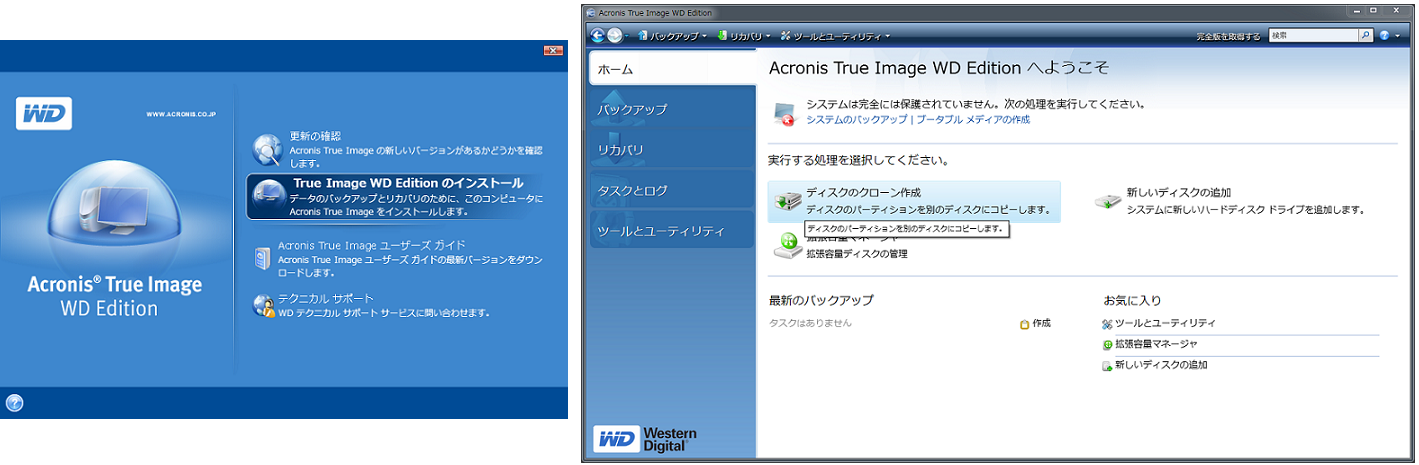Click the help question mark in installer footer
1419x465 pixels.
click(x=14, y=403)
